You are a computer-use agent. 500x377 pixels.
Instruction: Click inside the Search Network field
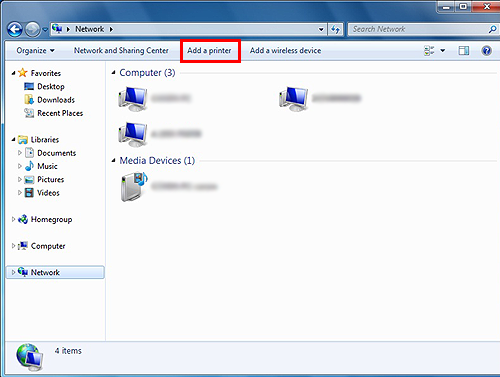pyautogui.click(x=418, y=29)
